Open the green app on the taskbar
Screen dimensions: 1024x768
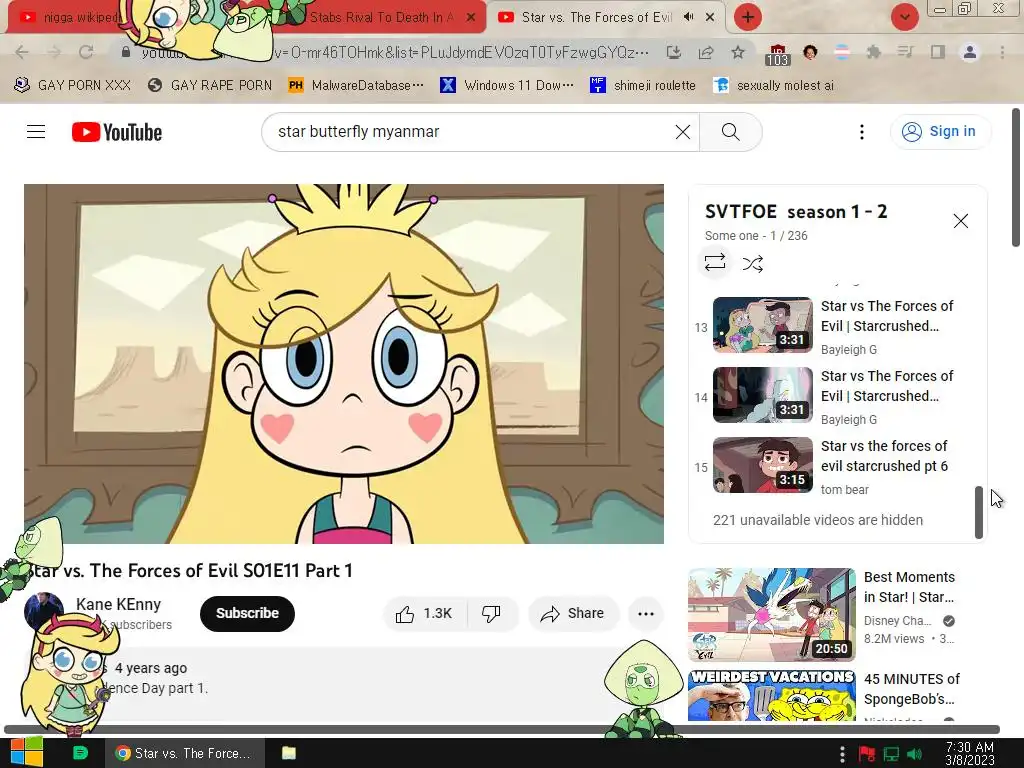[80, 753]
